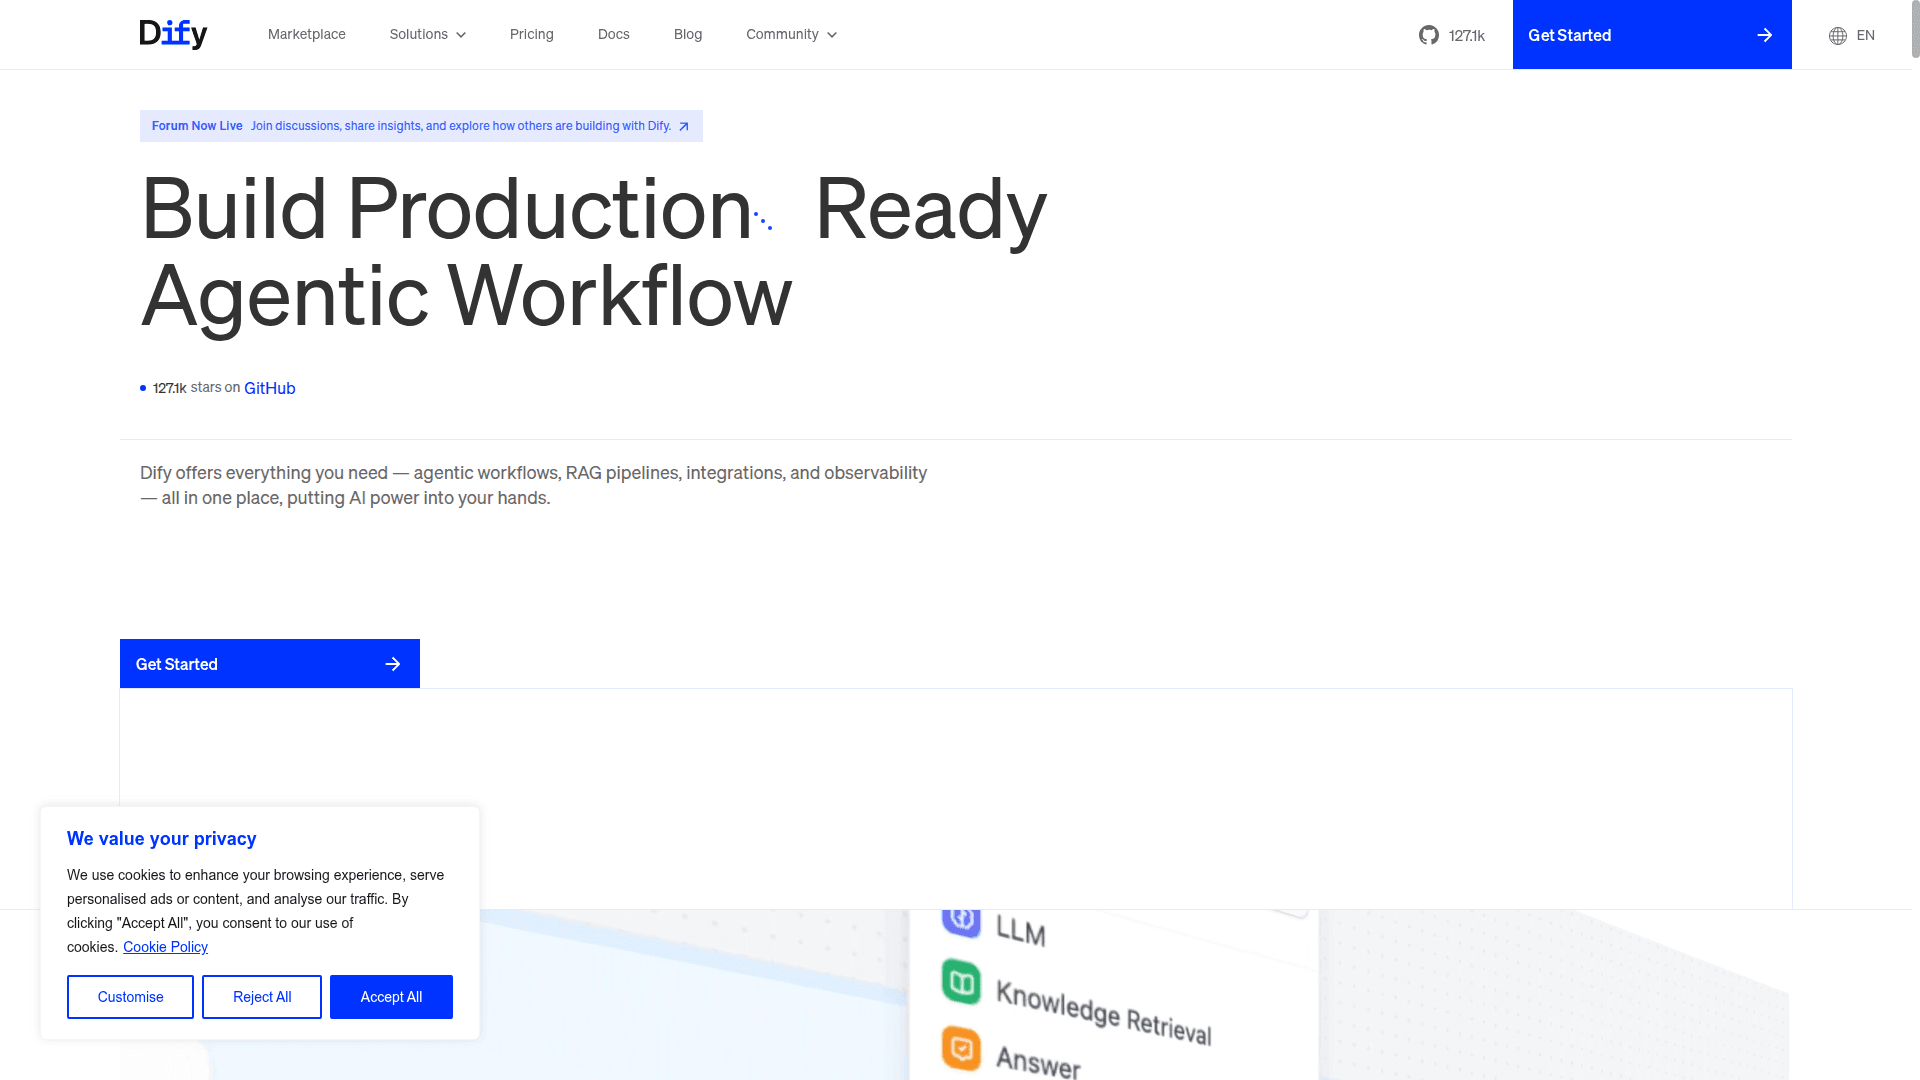Open Customise cookie preferences
This screenshot has width=1920, height=1080.
click(x=130, y=997)
